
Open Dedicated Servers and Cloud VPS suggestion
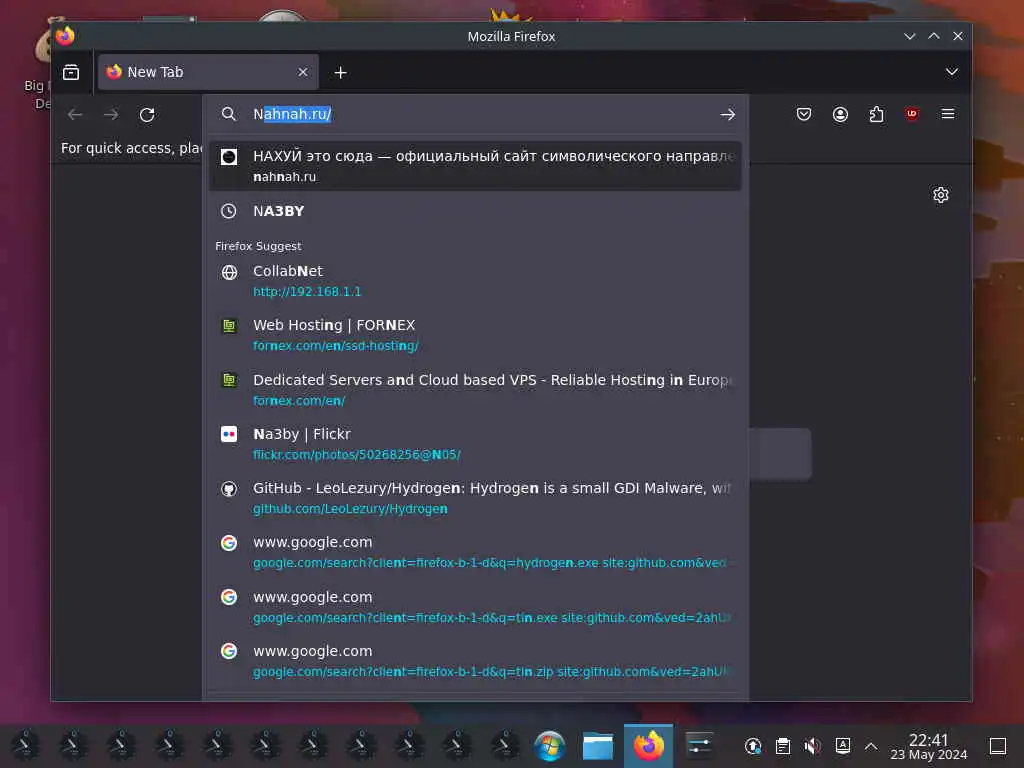click(475, 390)
